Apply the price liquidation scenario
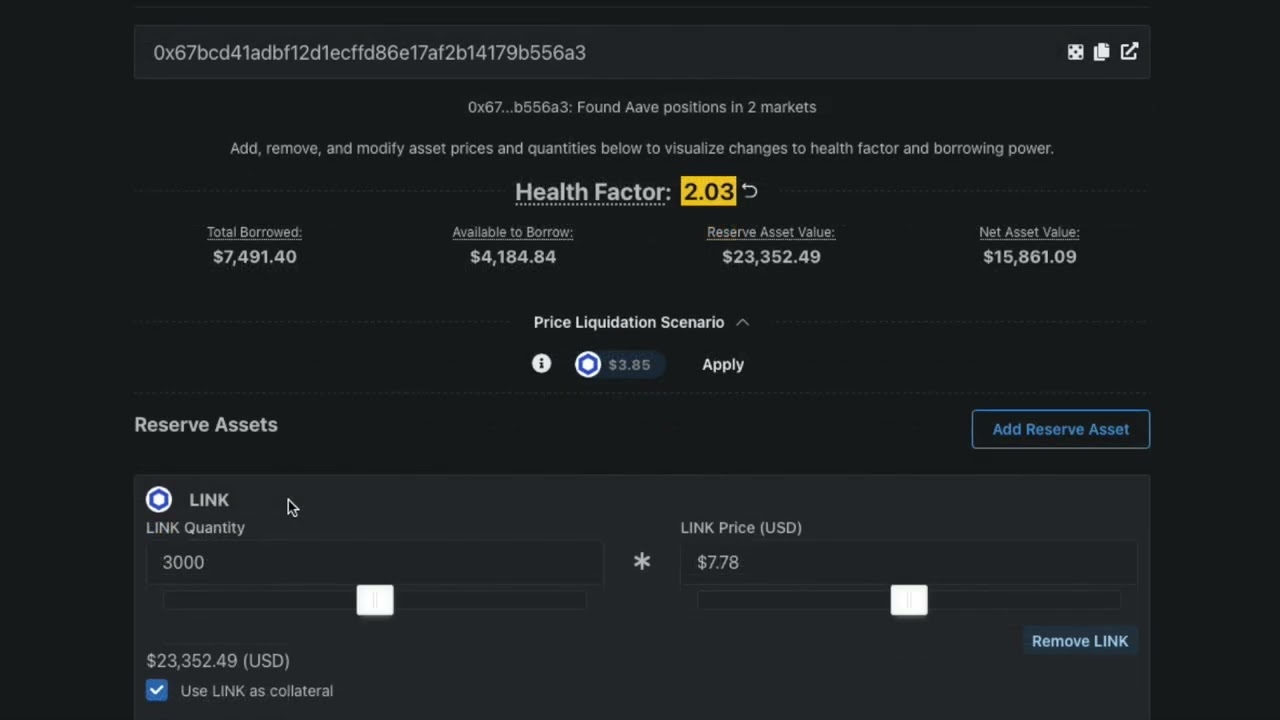The width and height of the screenshot is (1280, 720). coord(722,365)
